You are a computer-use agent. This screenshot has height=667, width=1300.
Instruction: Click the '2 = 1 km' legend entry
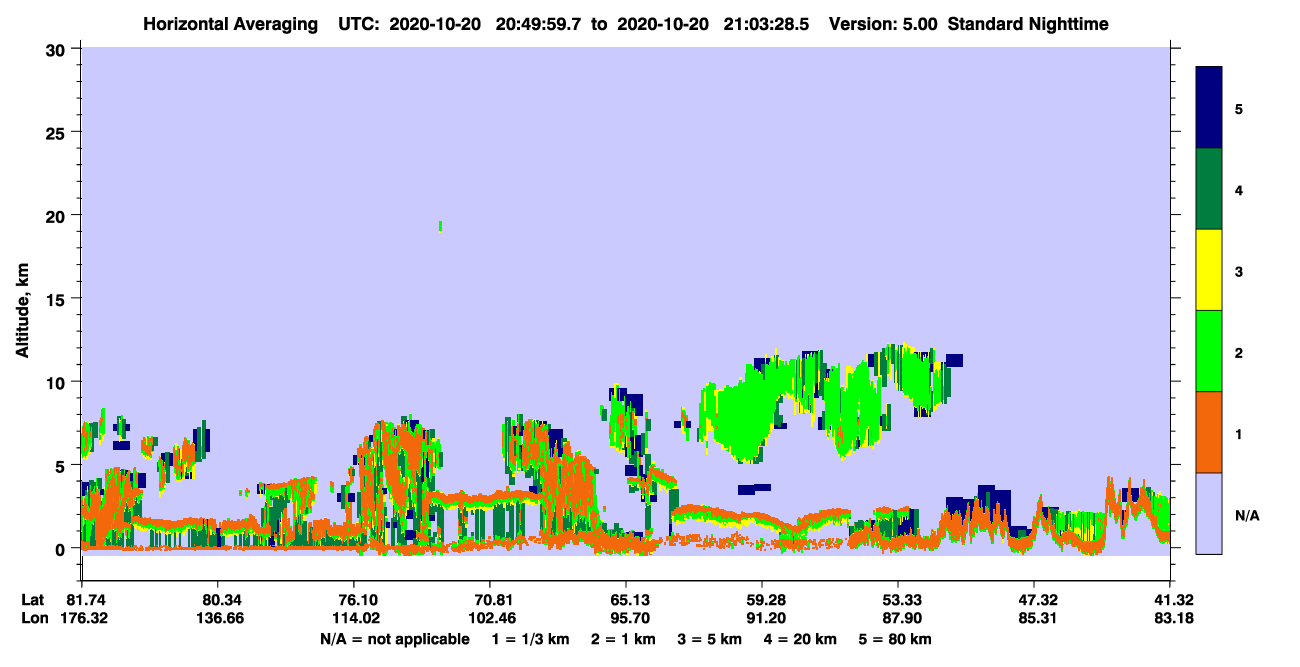(x=623, y=639)
